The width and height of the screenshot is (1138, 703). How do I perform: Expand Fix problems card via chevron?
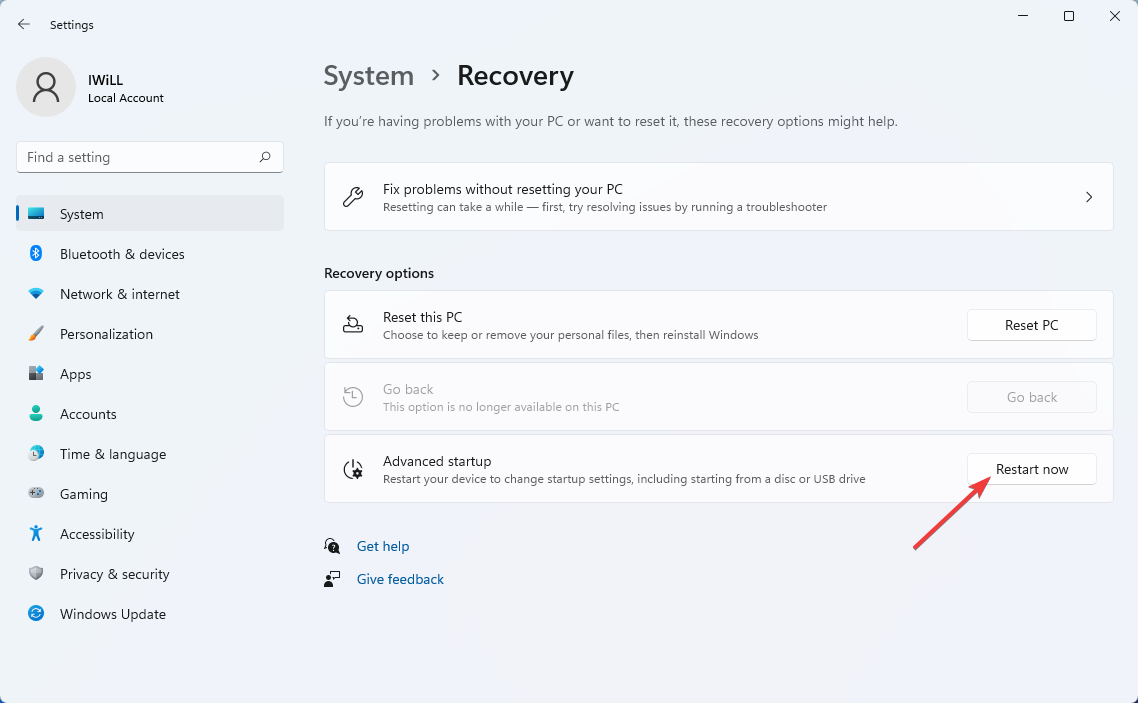[x=1089, y=197]
